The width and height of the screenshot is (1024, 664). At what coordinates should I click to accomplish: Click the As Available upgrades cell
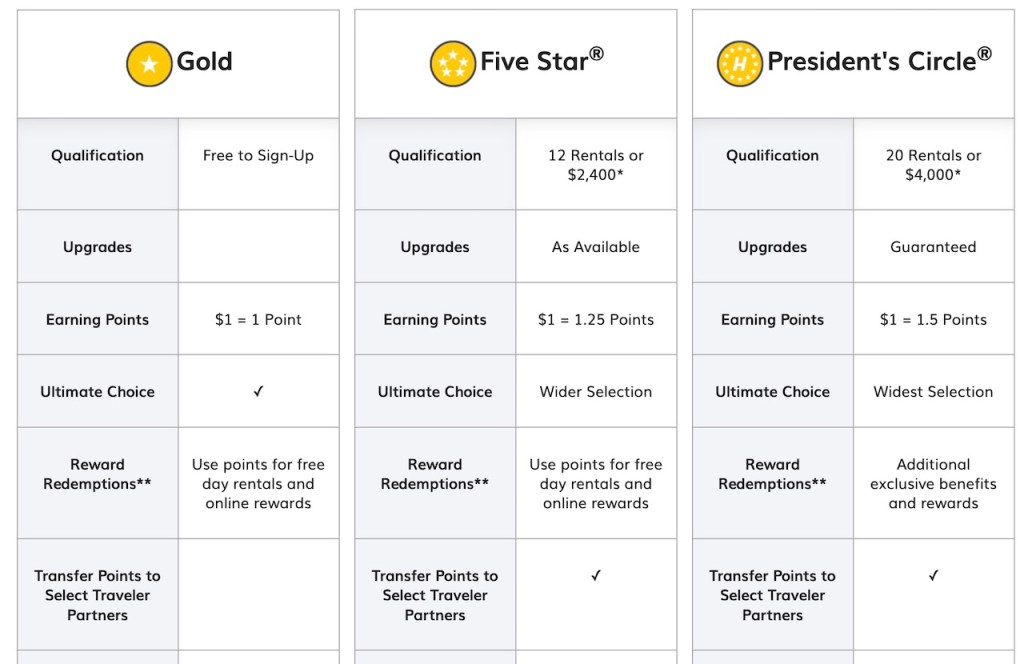596,247
